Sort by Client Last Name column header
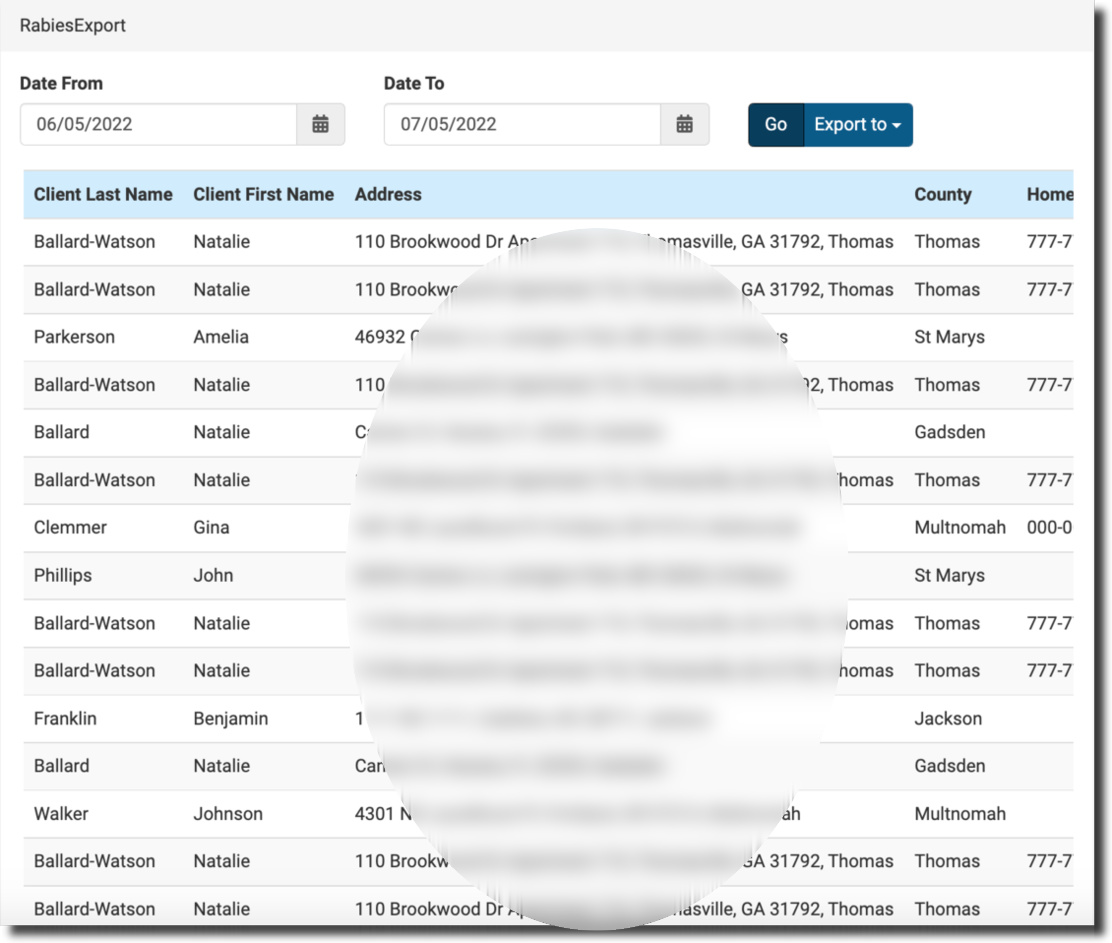 (103, 194)
